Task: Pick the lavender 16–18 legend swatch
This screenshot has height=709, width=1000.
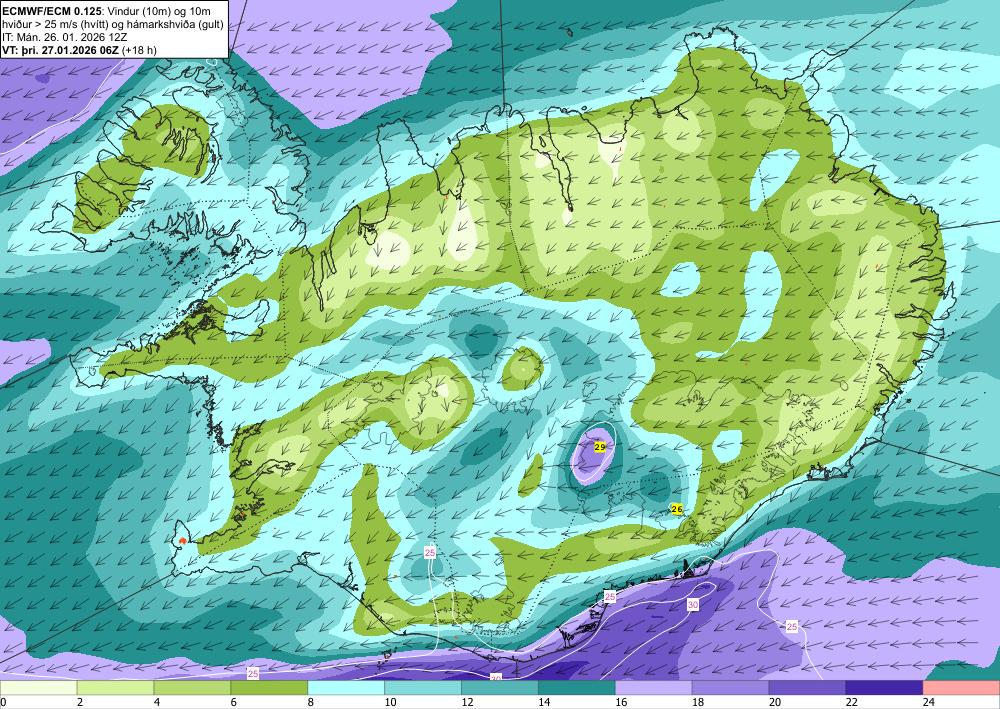Action: tap(654, 688)
